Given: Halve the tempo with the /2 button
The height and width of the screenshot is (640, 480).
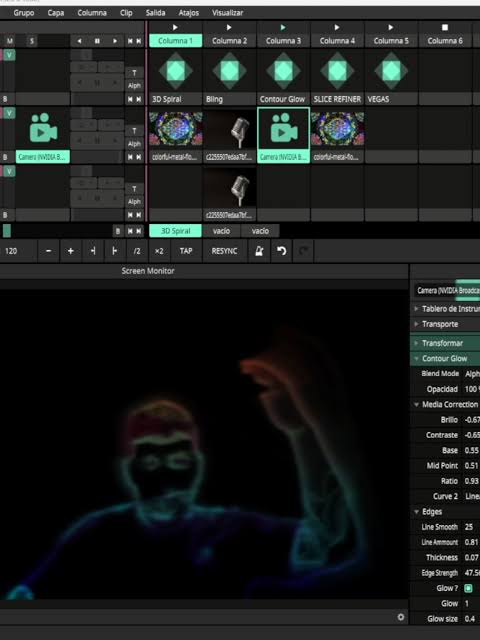Looking at the screenshot, I should tap(137, 251).
